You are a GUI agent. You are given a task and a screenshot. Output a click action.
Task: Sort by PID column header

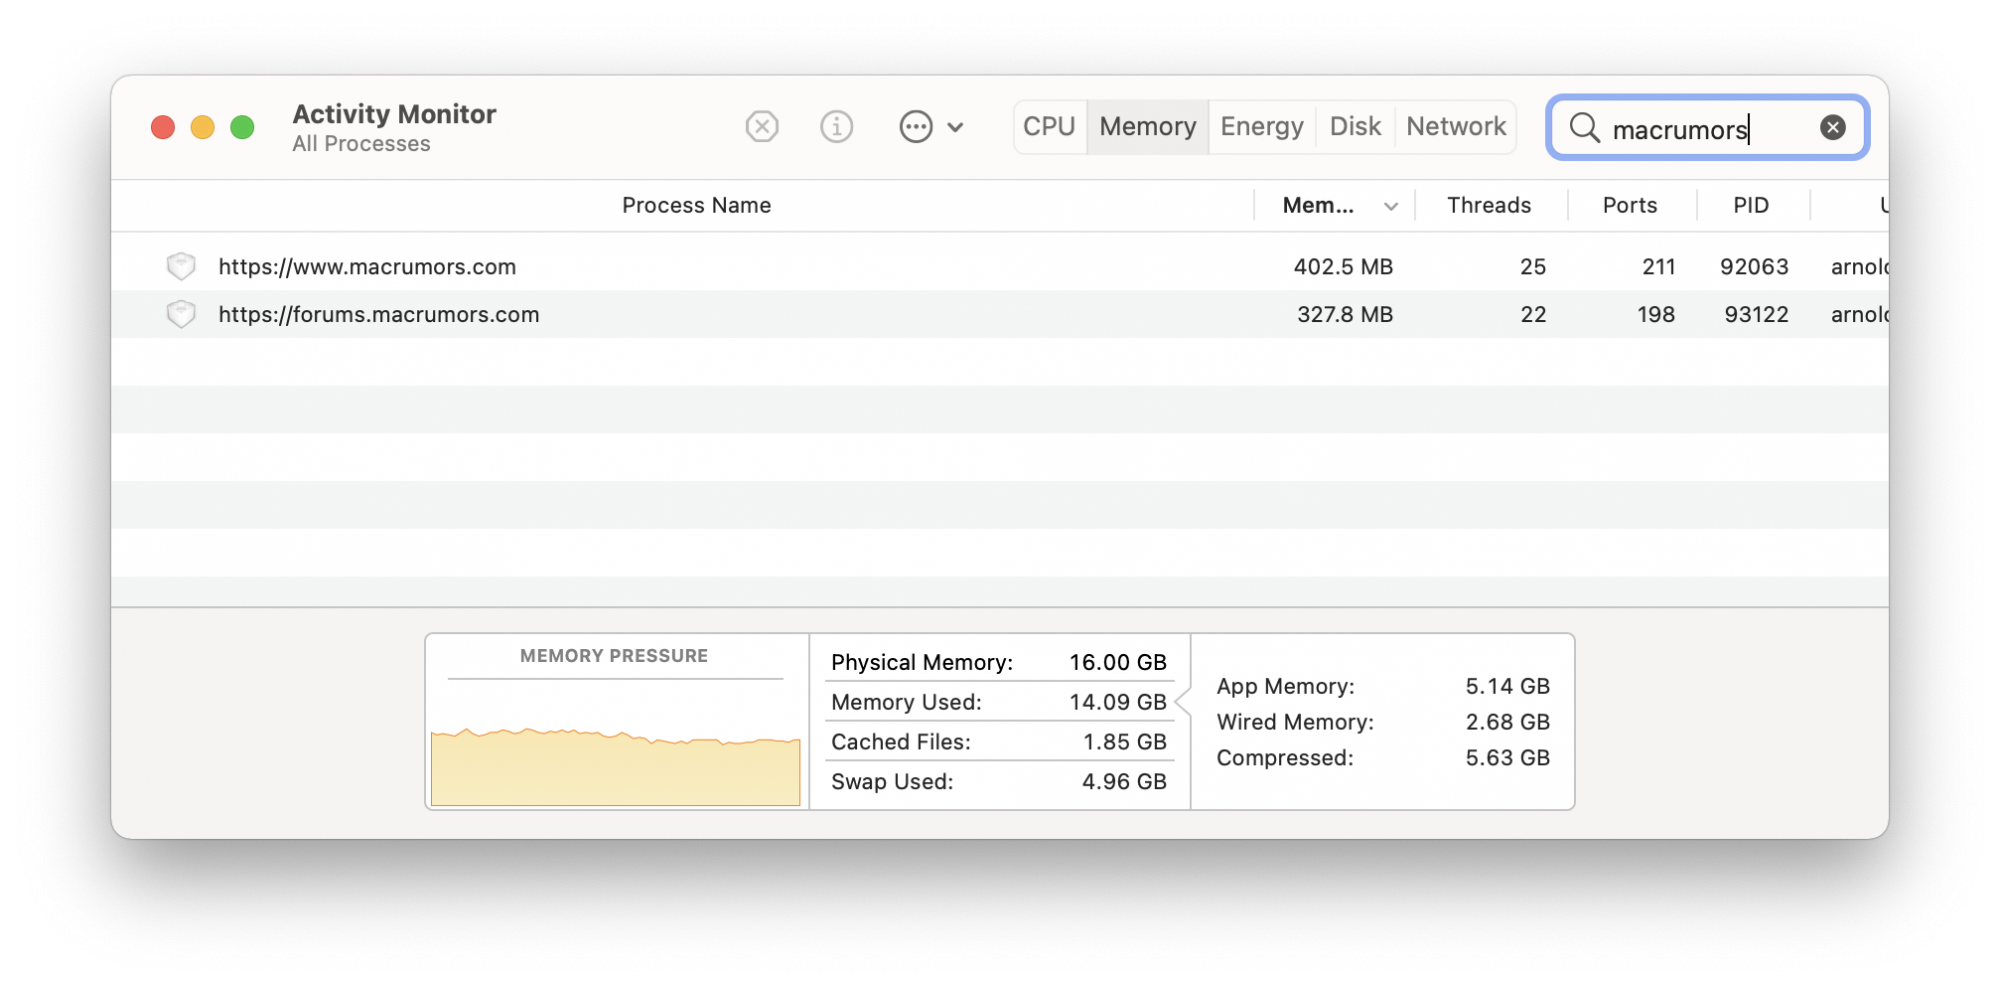point(1751,205)
